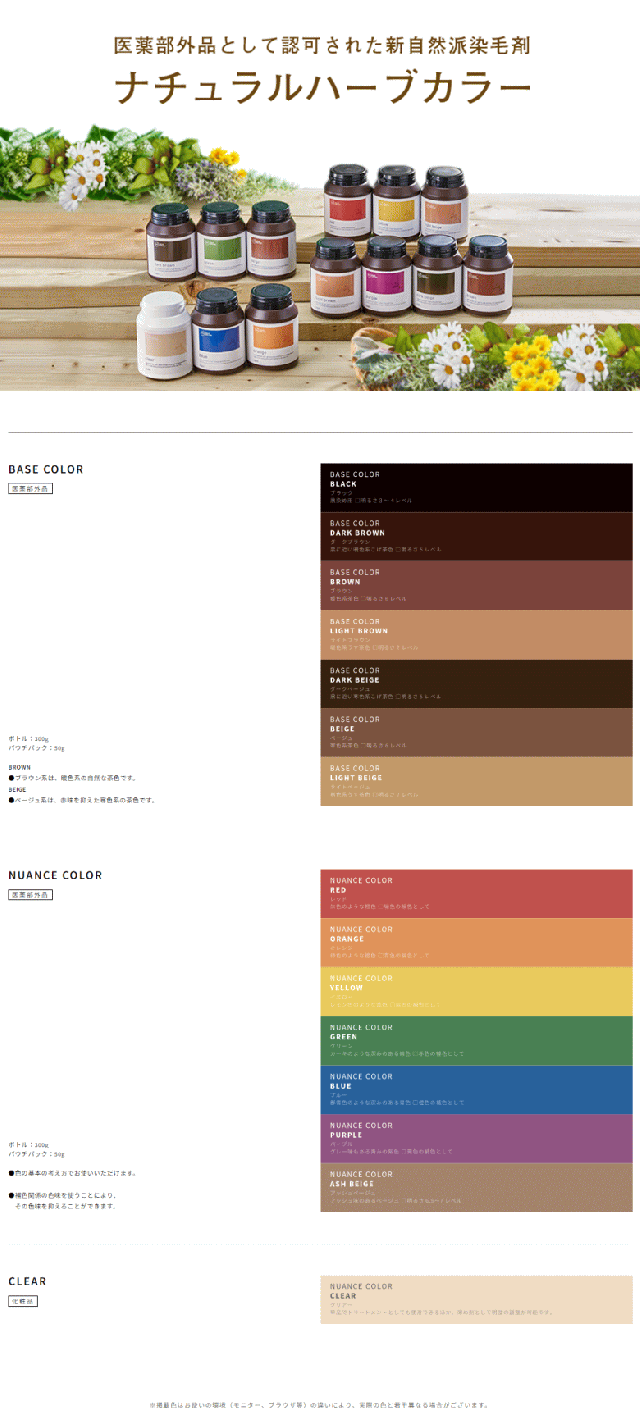640x1427 pixels.
Task: Click the product jars hero image
Action: [x=320, y=260]
